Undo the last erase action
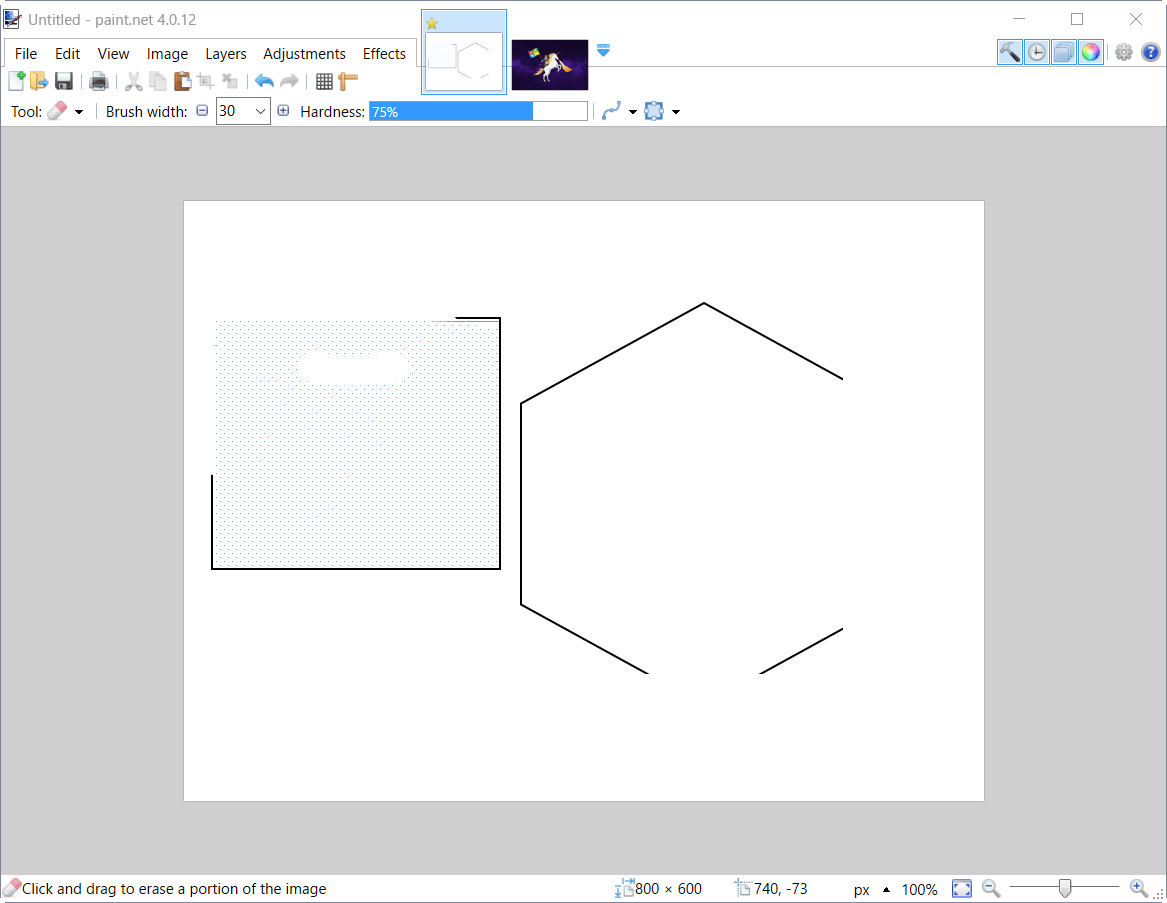 [x=264, y=81]
